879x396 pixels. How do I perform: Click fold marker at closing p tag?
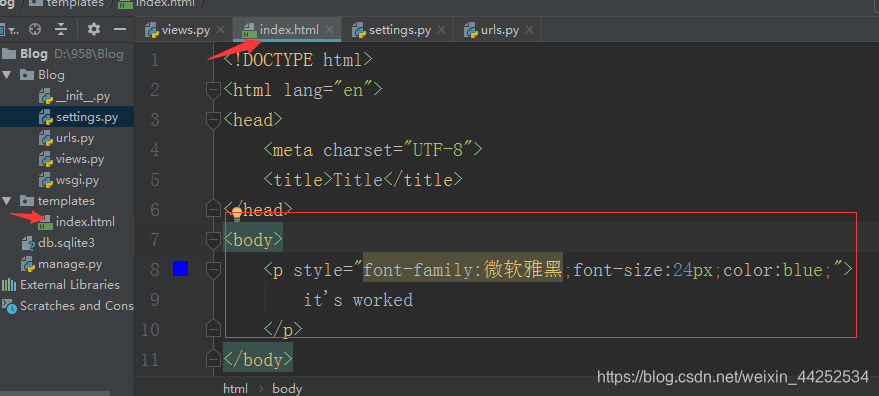coord(213,328)
